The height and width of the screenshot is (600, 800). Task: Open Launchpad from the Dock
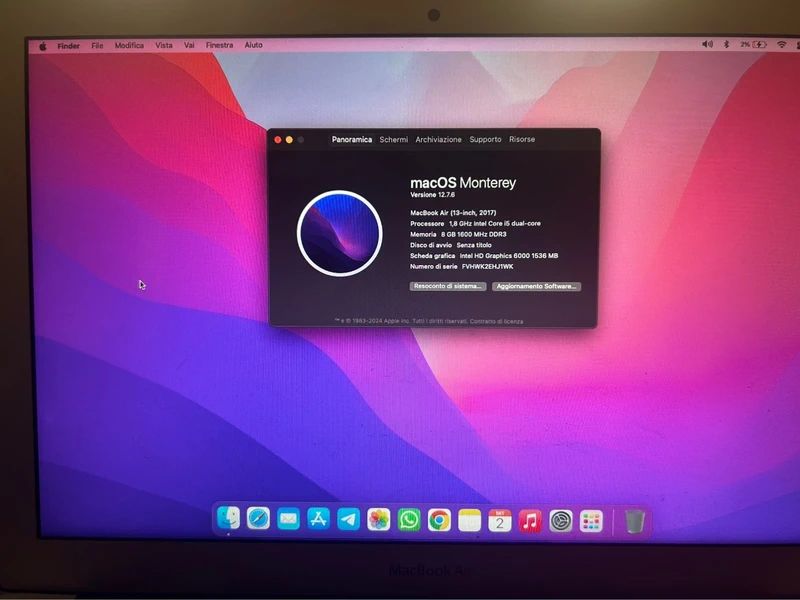pyautogui.click(x=591, y=522)
